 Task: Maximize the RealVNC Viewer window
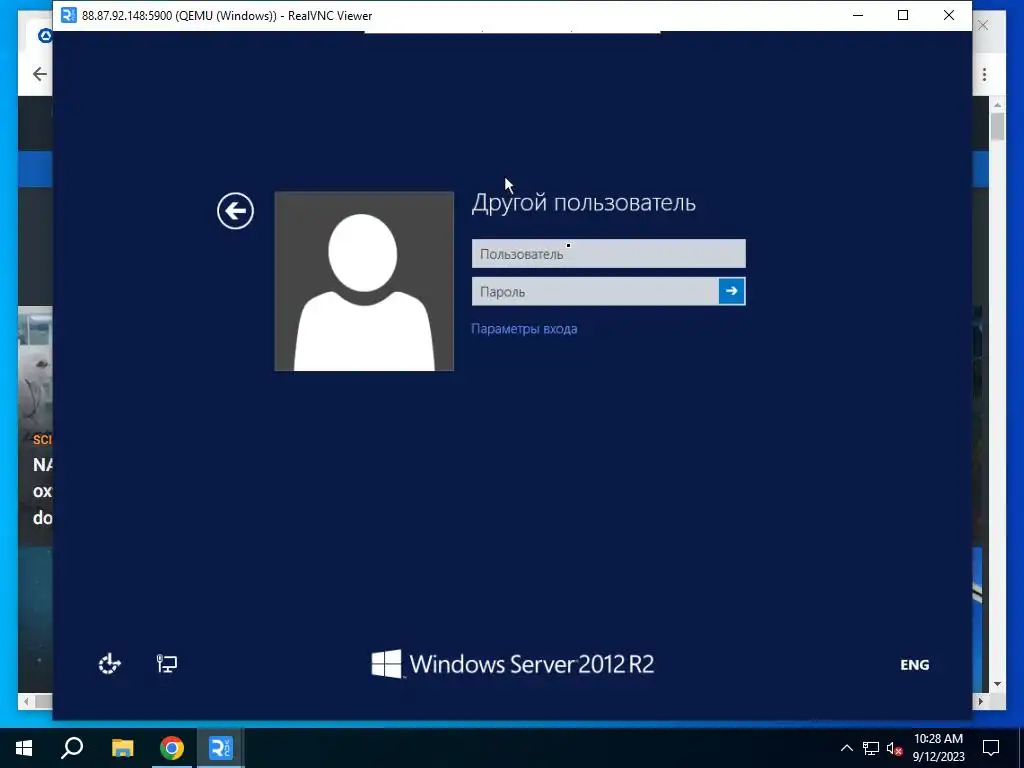pos(903,15)
